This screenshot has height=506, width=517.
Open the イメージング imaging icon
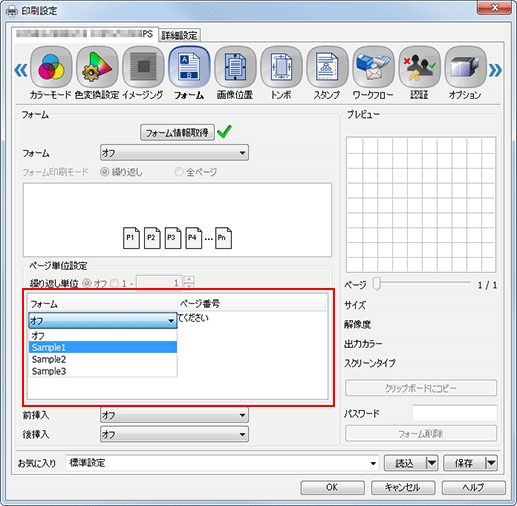143,68
